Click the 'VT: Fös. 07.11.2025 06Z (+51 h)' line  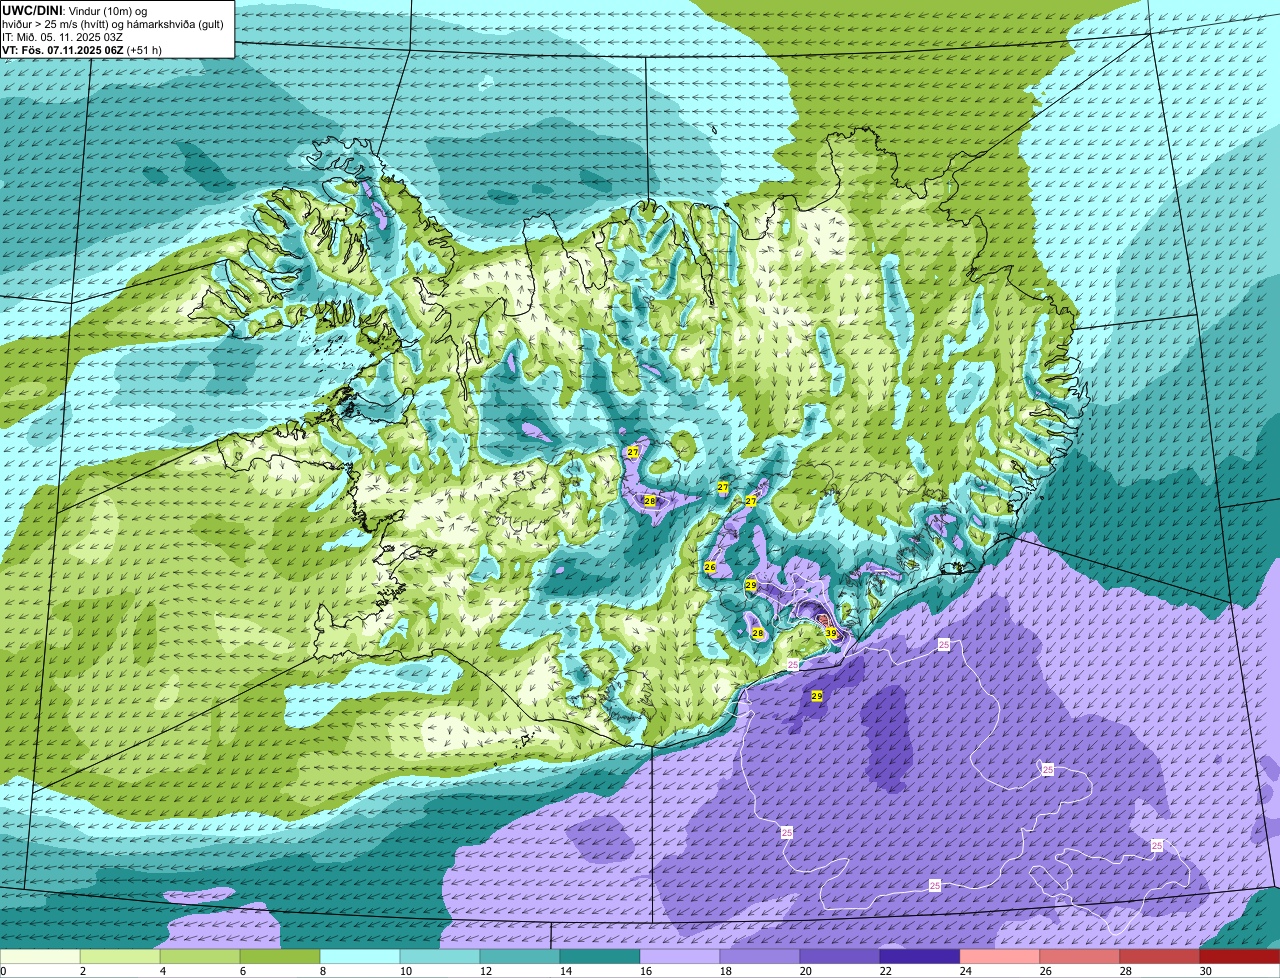coord(82,50)
